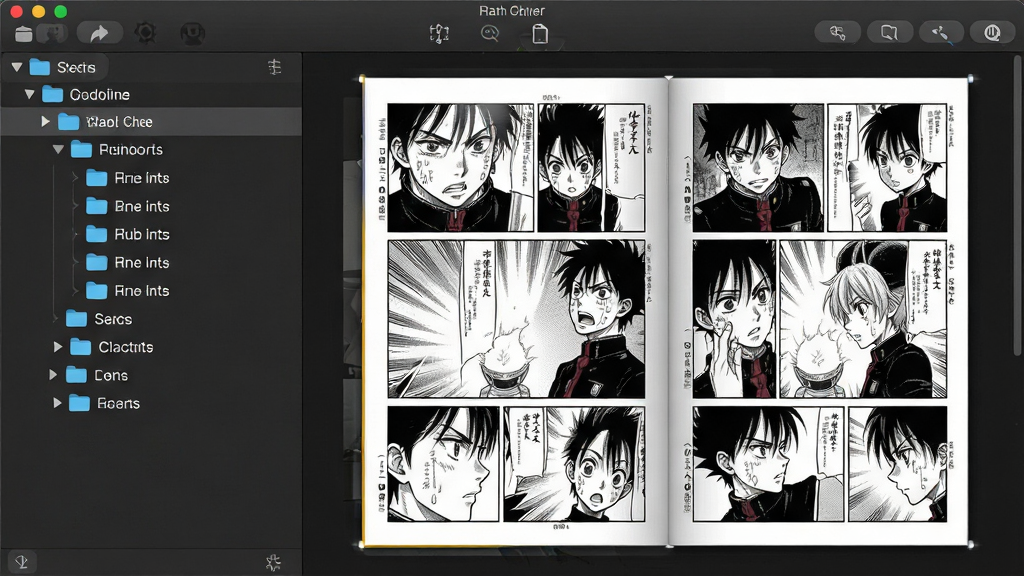The width and height of the screenshot is (1024, 576).
Task: Collapse the Stects folder with its triangle
Action: 17,67
